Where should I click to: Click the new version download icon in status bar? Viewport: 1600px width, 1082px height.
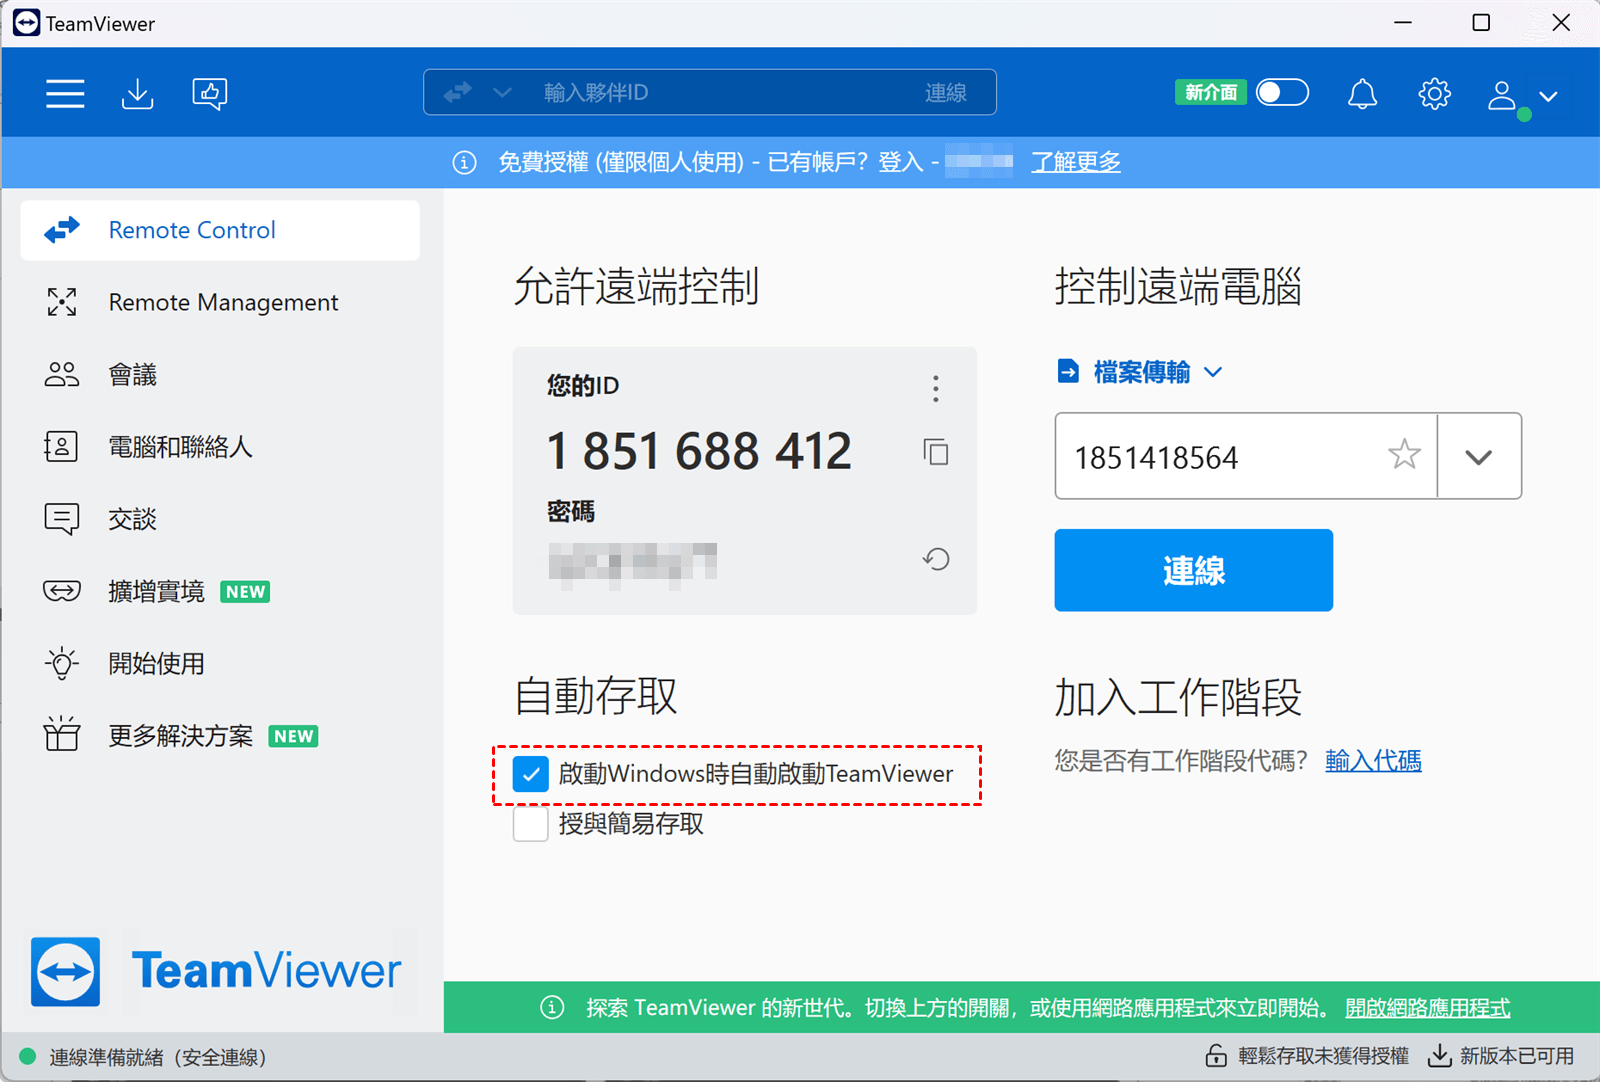point(1439,1056)
